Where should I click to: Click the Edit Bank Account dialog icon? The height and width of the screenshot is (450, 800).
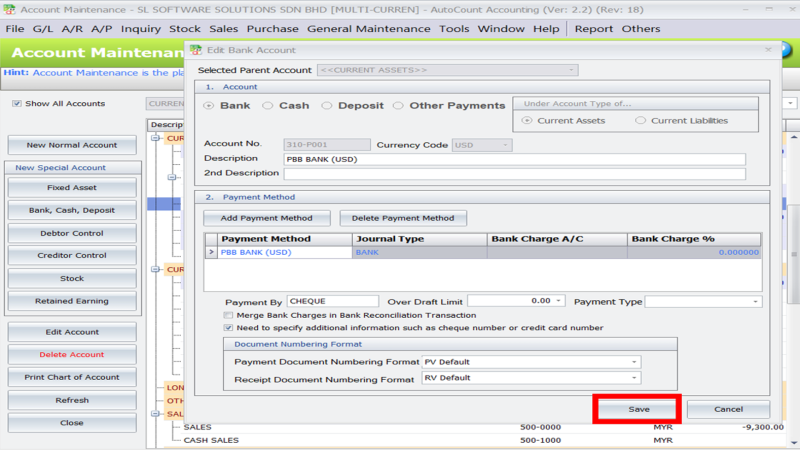tap(196, 50)
